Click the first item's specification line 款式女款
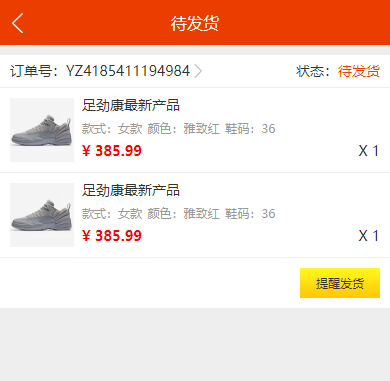The image size is (390, 381). click(179, 129)
